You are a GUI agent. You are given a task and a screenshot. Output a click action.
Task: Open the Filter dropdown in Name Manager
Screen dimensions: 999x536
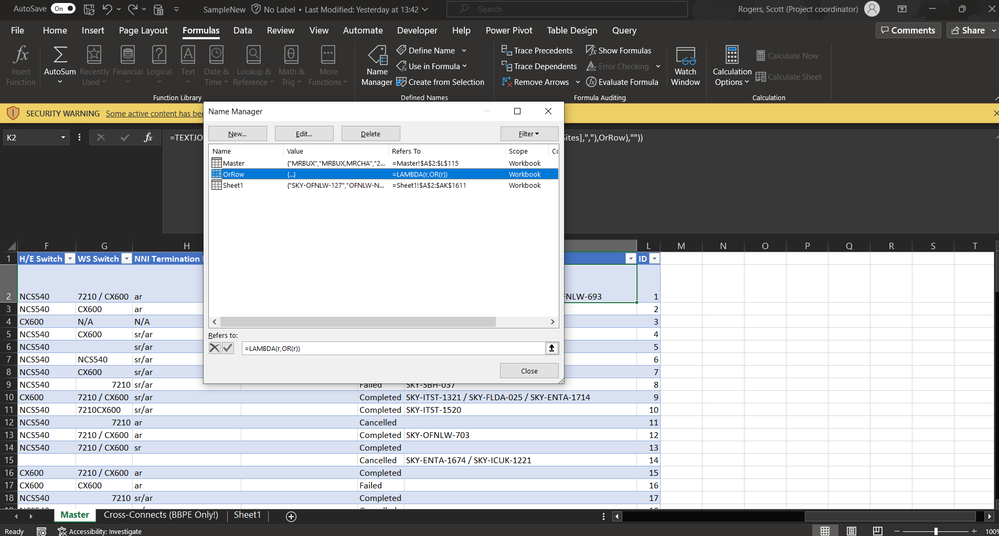tap(529, 133)
